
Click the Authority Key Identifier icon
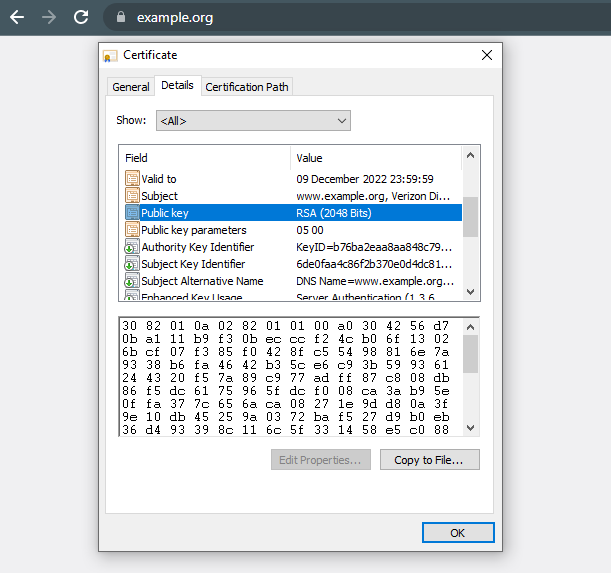coord(132,247)
